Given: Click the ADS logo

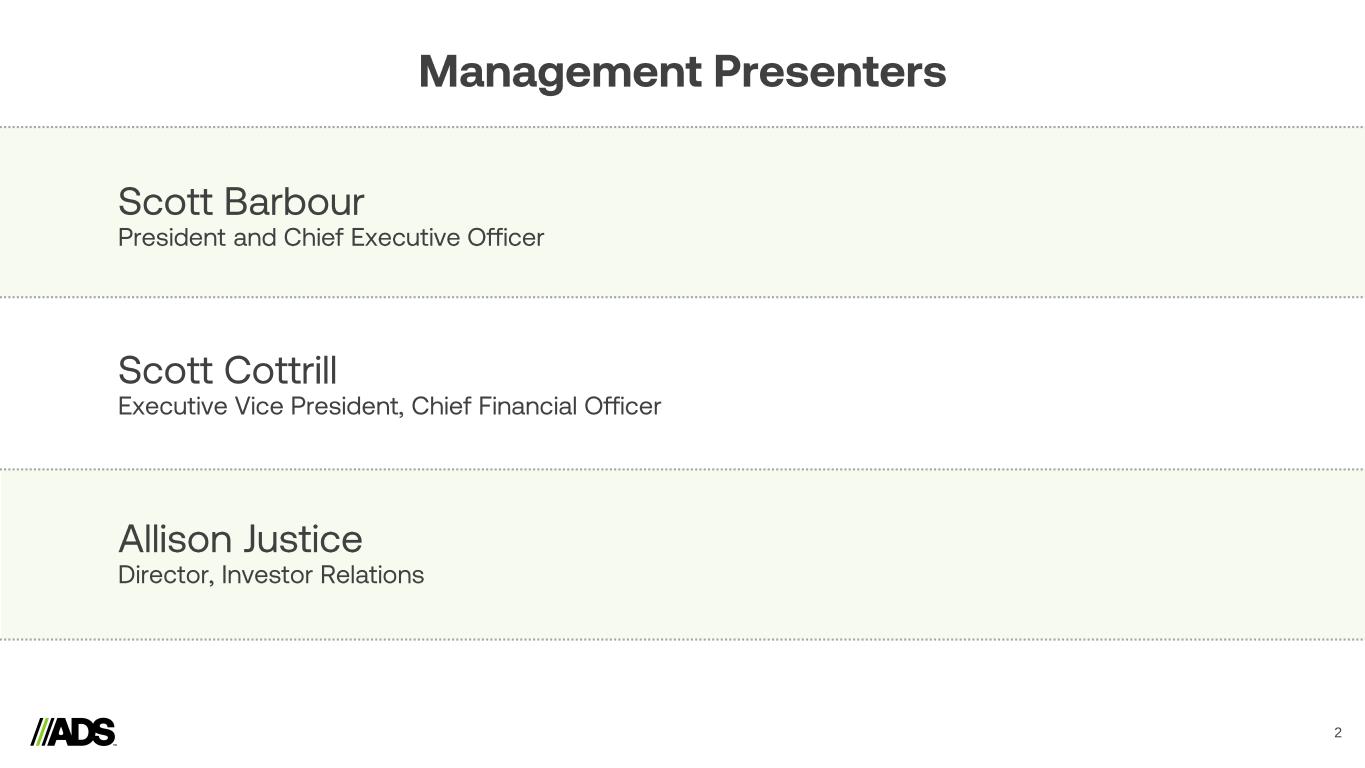Looking at the screenshot, I should pyautogui.click(x=73, y=732).
